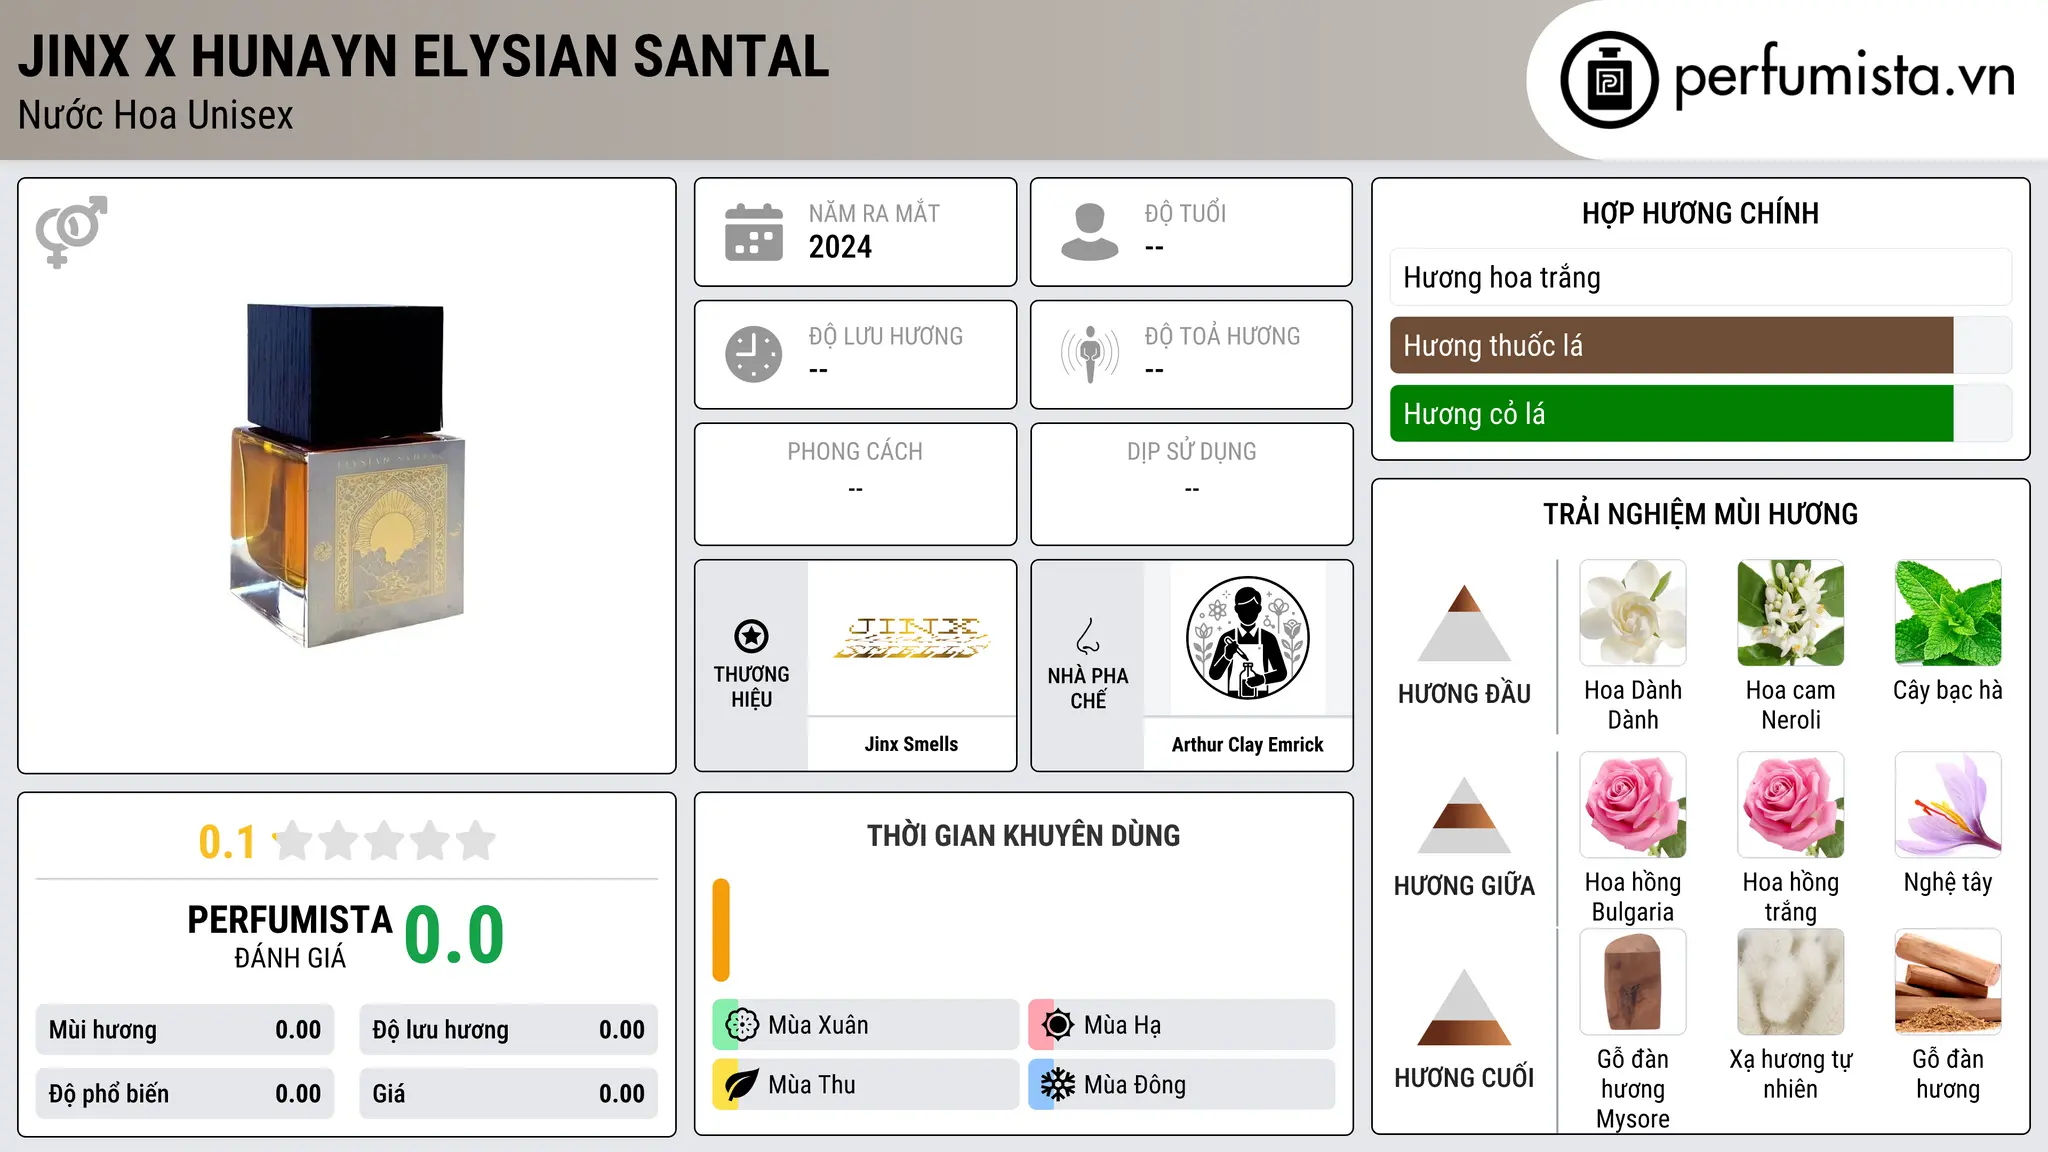The height and width of the screenshot is (1152, 2048).
Task: Click the Mùi hương 0.00 score row
Action: 185,1030
